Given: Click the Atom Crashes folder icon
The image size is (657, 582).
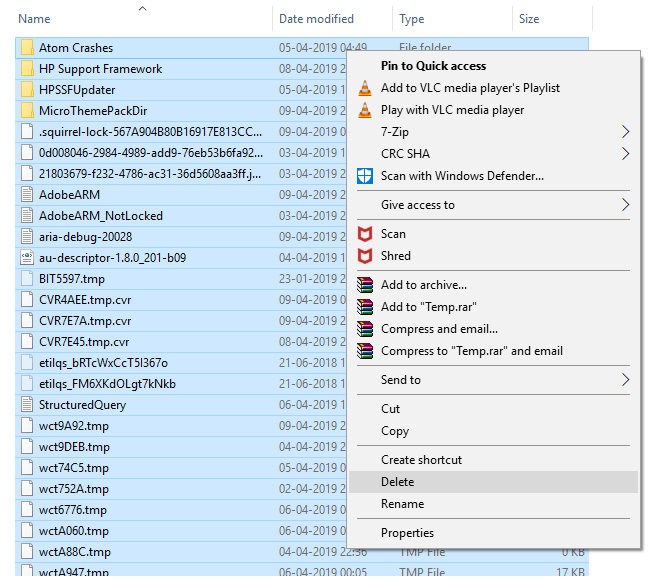Looking at the screenshot, I should (27, 48).
